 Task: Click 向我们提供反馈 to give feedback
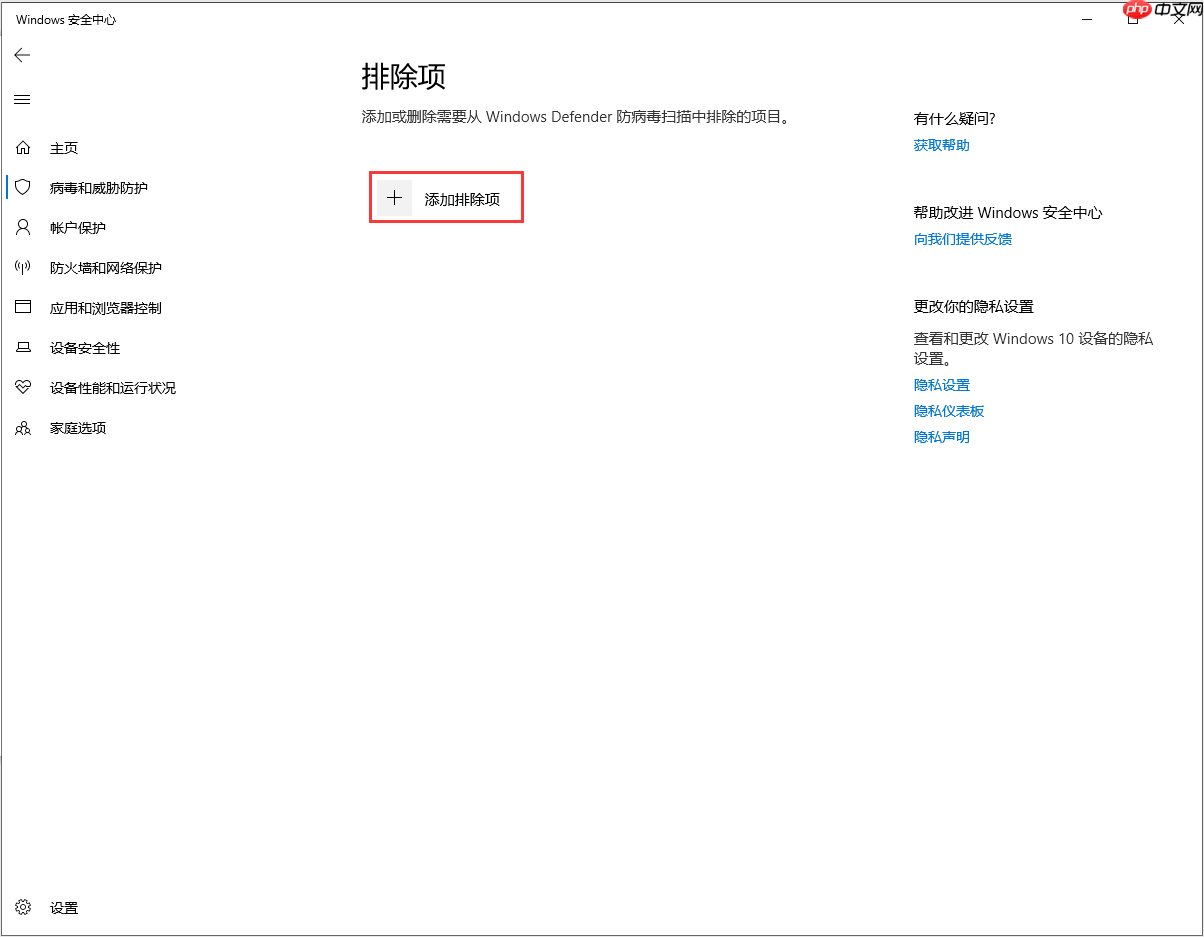tap(962, 239)
